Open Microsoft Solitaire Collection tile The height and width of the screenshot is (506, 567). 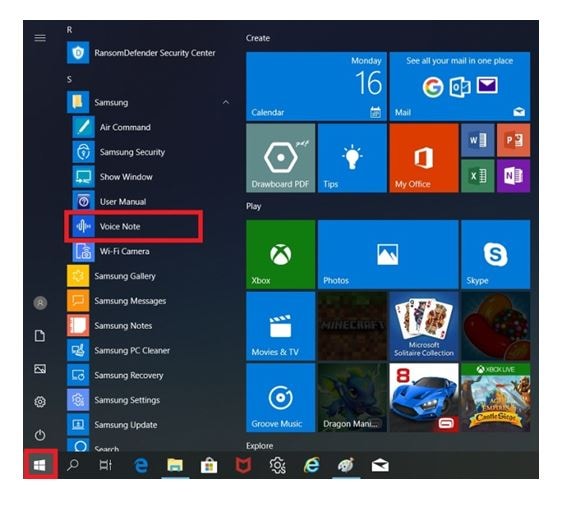(x=424, y=326)
